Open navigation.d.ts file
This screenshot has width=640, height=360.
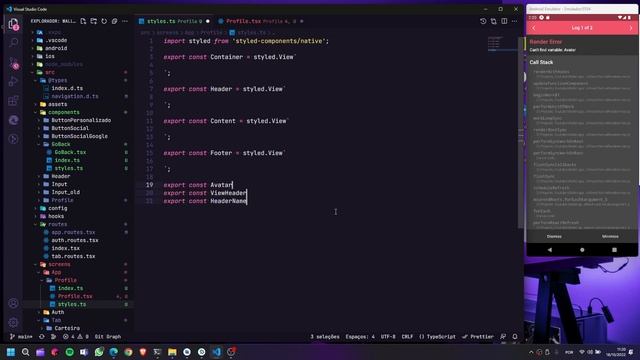tap(75, 96)
